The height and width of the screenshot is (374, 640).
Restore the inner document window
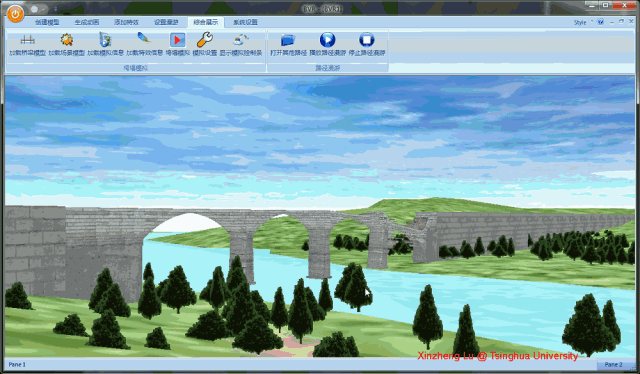click(x=621, y=22)
